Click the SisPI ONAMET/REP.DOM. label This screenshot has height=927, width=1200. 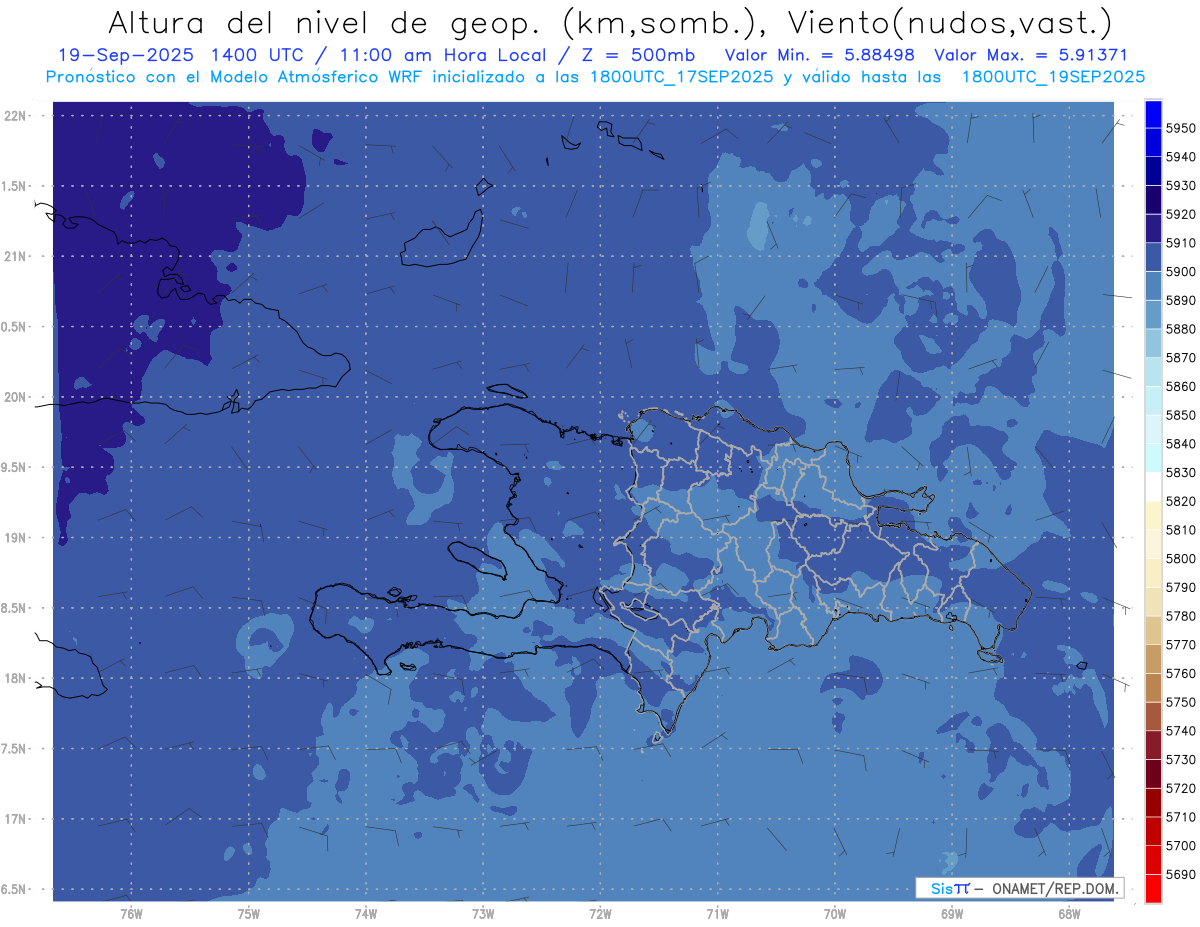[1019, 888]
